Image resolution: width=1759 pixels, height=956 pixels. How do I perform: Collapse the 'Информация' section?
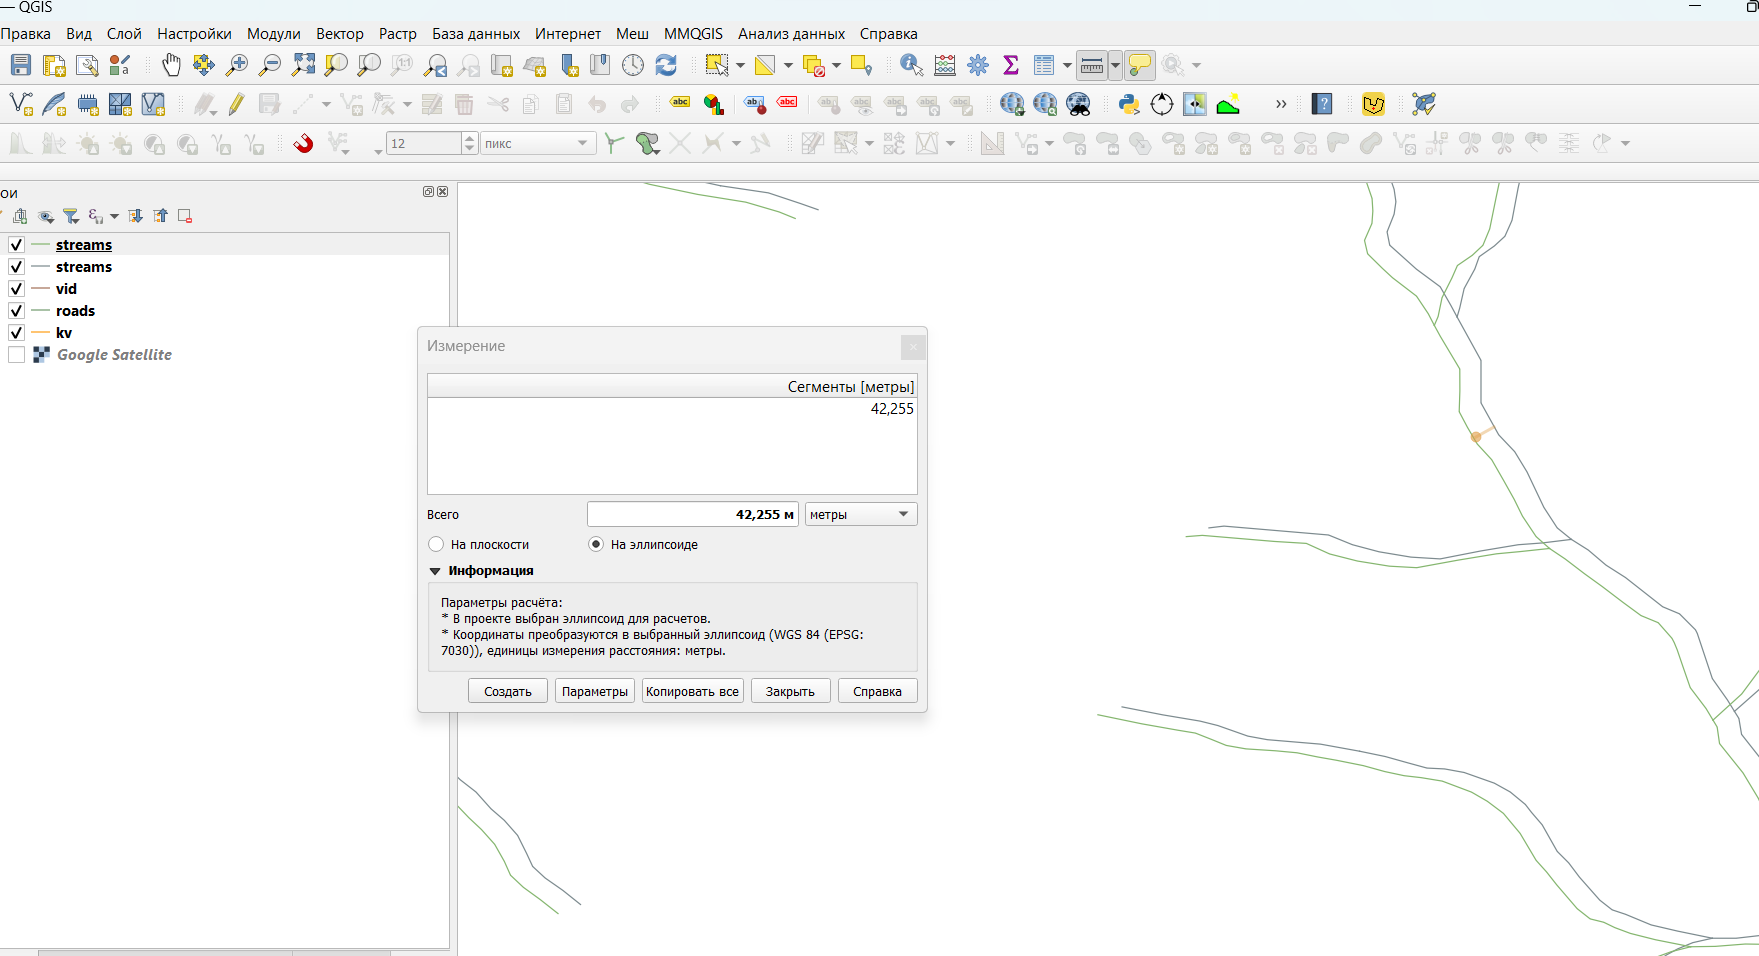coord(435,571)
